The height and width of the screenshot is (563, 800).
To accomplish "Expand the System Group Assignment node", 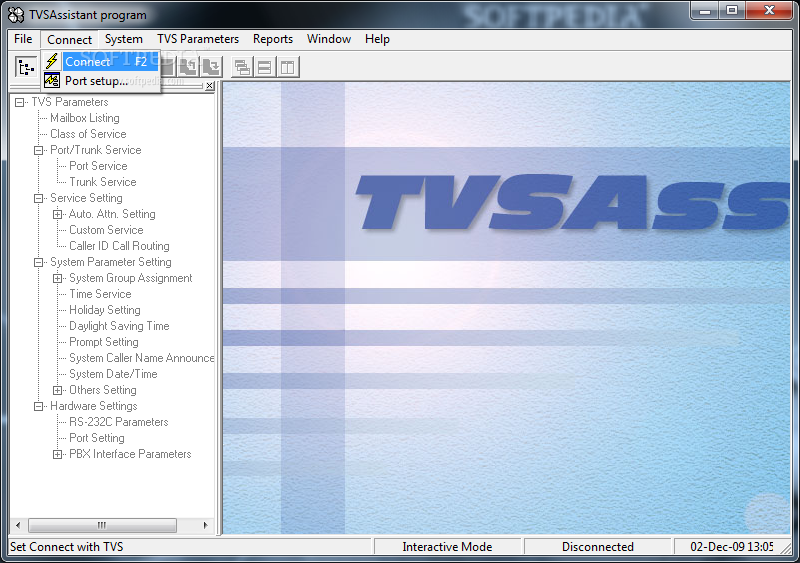I will coord(58,278).
